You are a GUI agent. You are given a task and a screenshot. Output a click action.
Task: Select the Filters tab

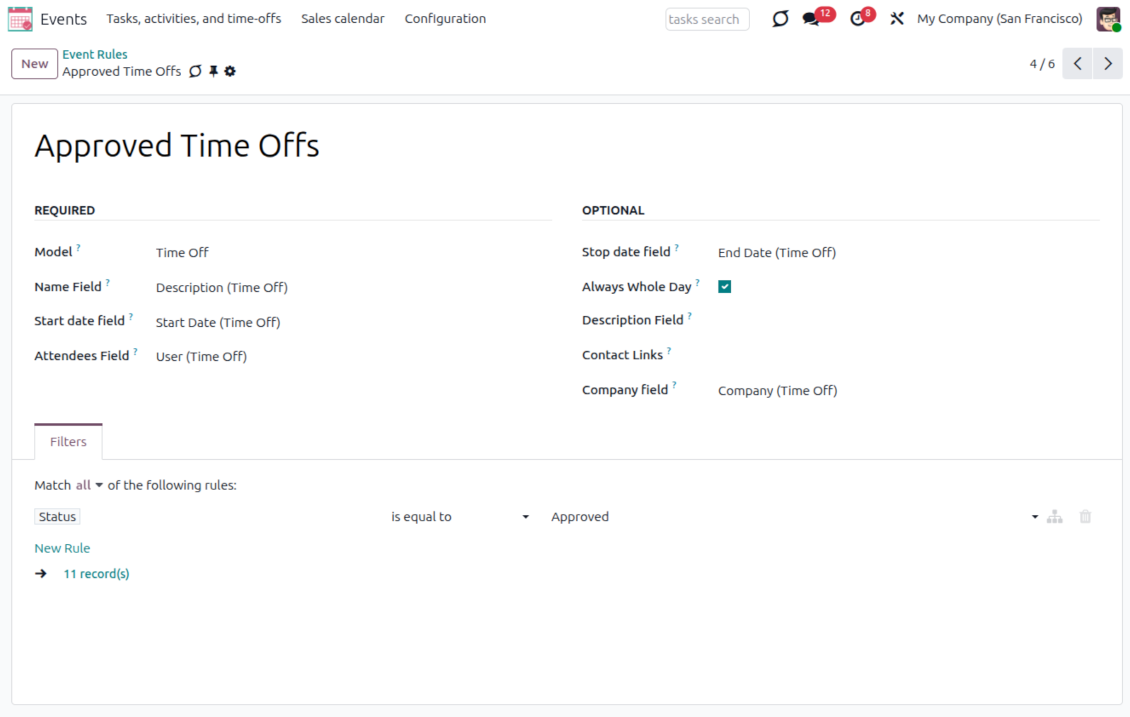[x=68, y=442]
